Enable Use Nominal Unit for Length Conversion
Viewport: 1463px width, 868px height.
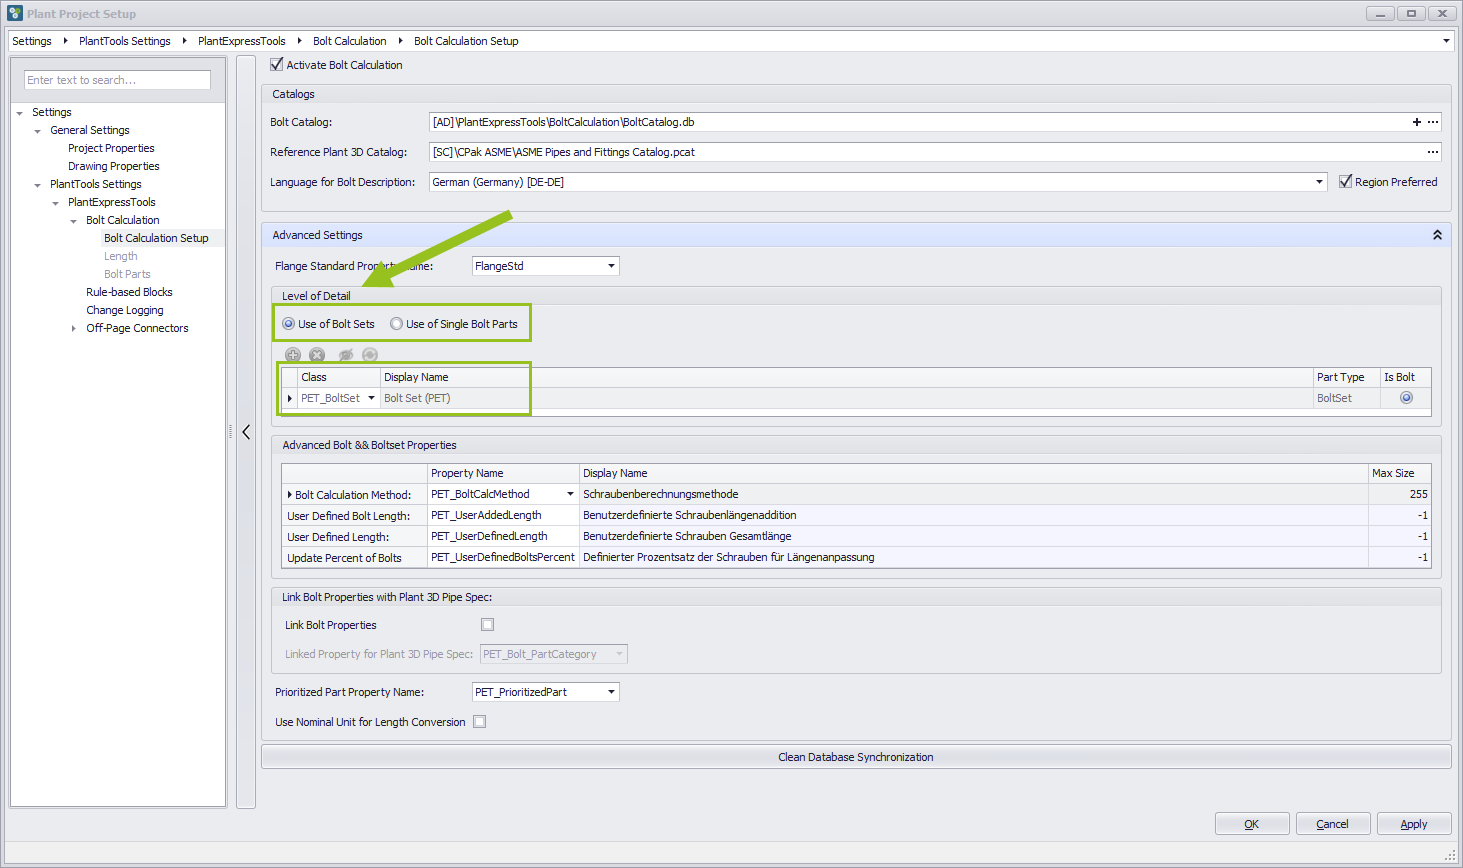479,721
